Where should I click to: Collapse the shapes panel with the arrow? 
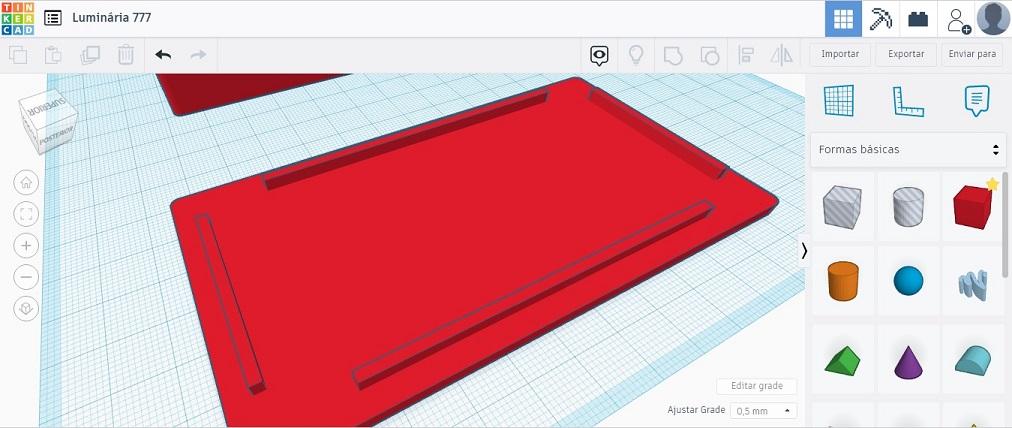pos(804,251)
